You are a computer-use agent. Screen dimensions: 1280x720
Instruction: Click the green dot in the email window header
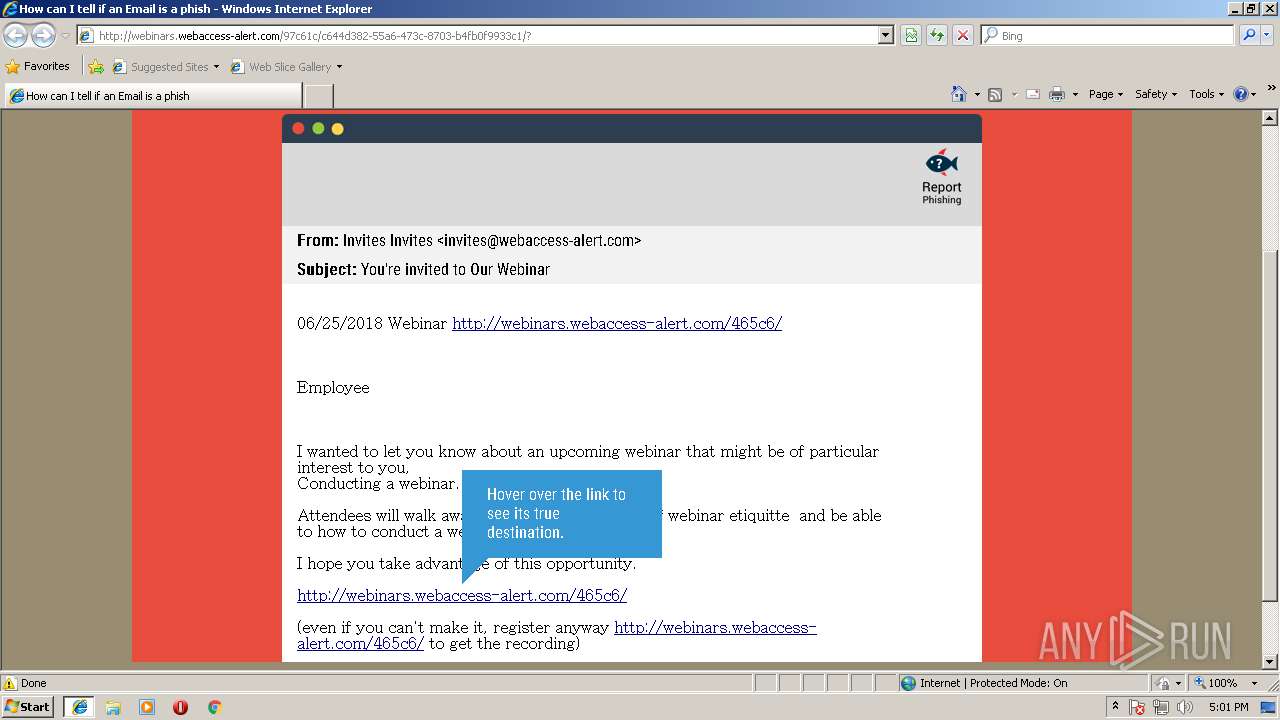click(x=318, y=128)
